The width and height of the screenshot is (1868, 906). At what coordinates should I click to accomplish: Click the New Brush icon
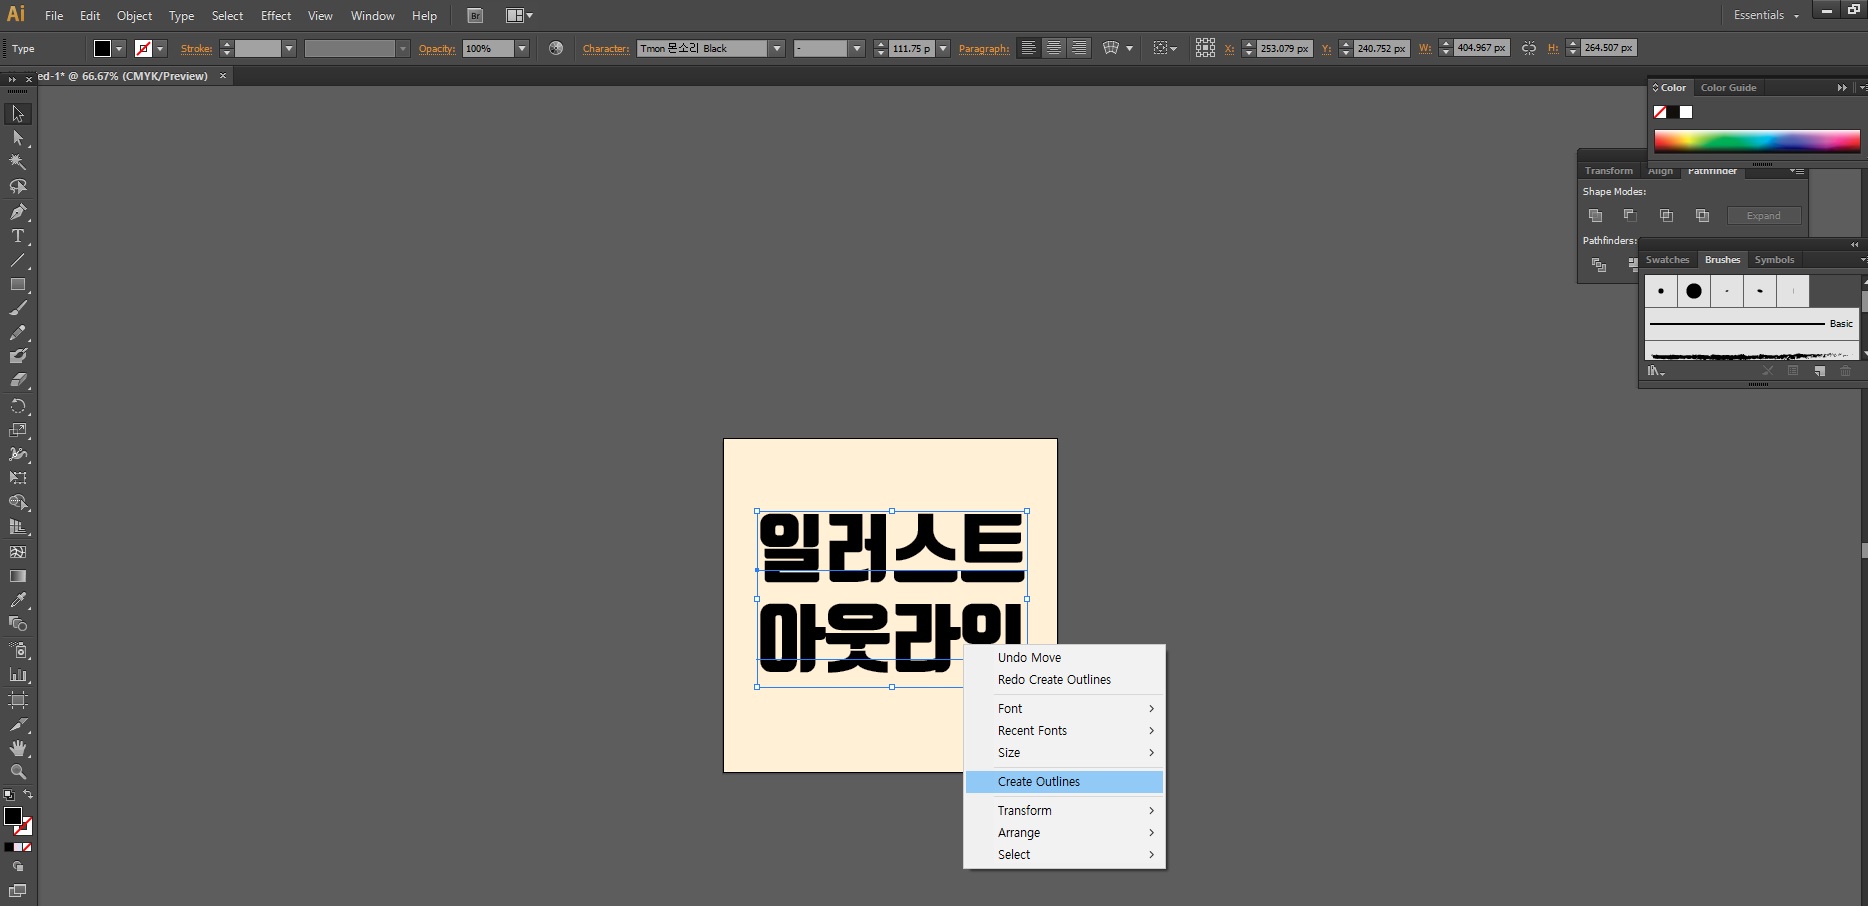(1820, 371)
